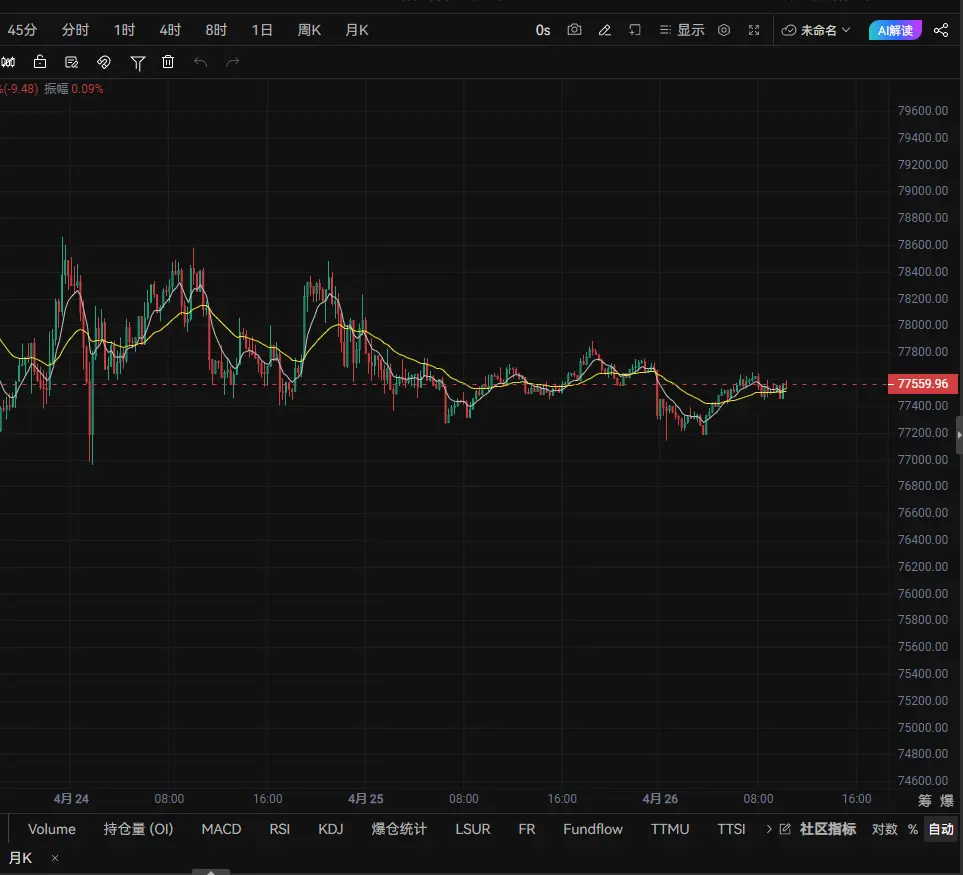Toggle the 持仓量 (OI) indicator
Viewport: 963px width, 875px height.
point(138,829)
